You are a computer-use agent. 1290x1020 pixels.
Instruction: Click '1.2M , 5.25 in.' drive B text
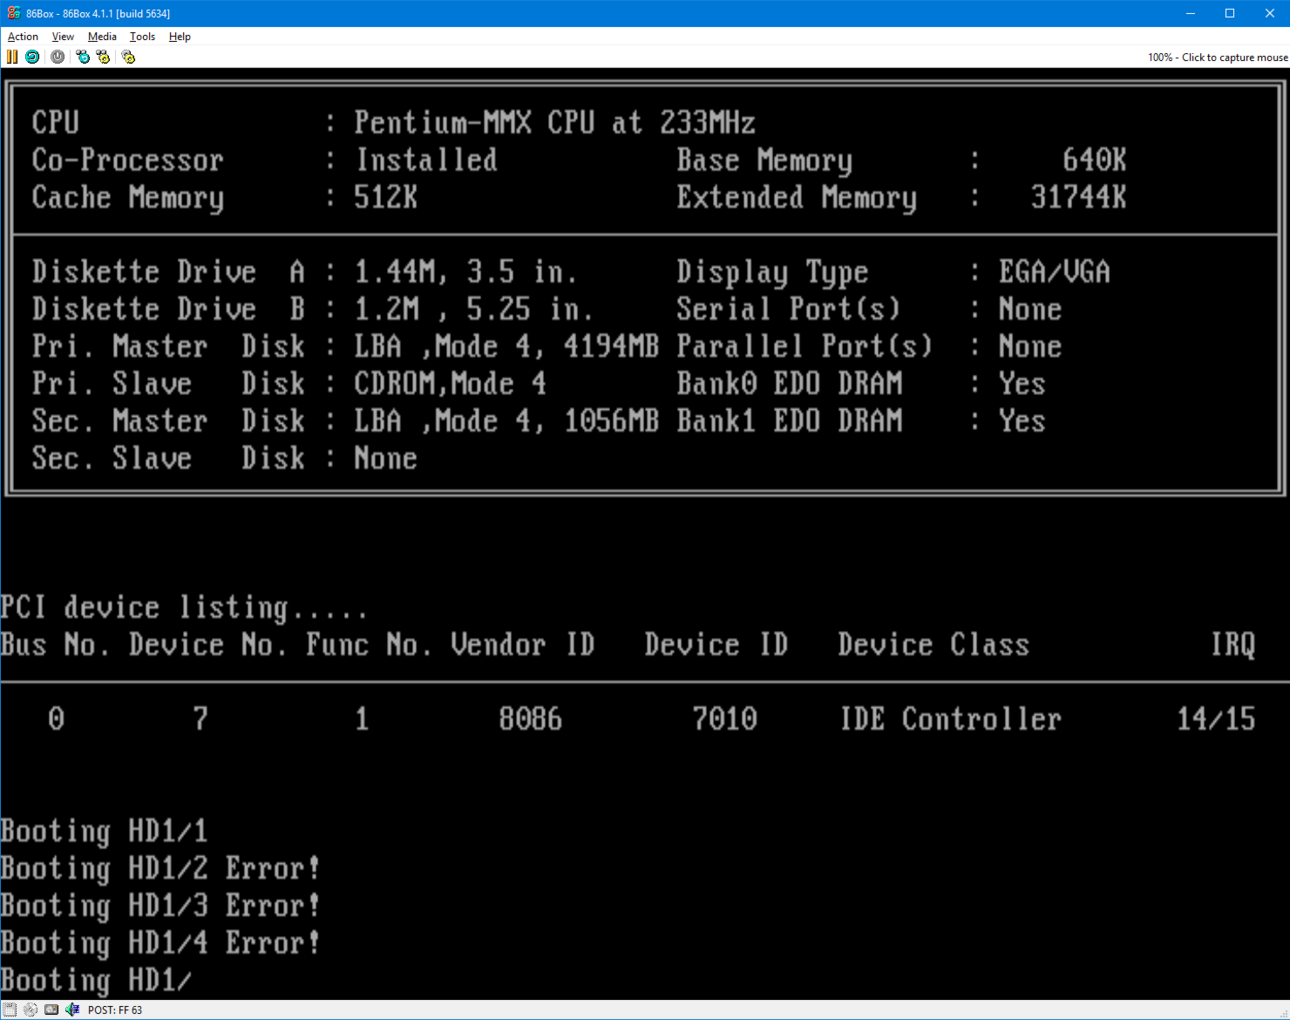click(x=474, y=309)
